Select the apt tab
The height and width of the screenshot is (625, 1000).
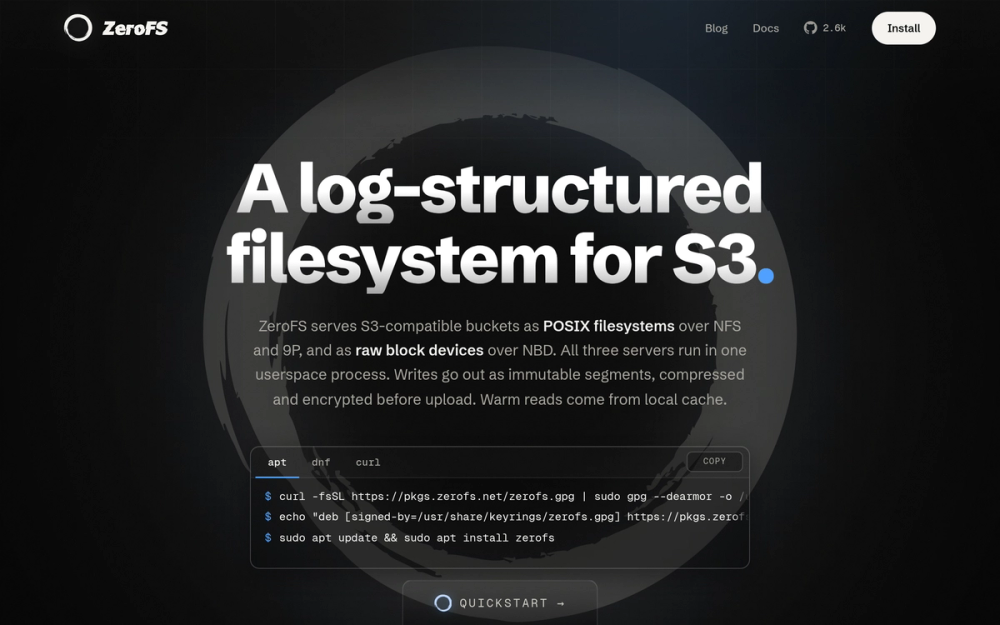pos(277,462)
